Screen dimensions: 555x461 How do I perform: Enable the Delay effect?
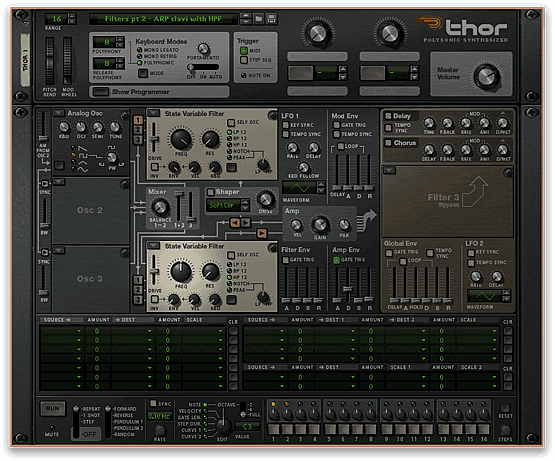coord(388,116)
